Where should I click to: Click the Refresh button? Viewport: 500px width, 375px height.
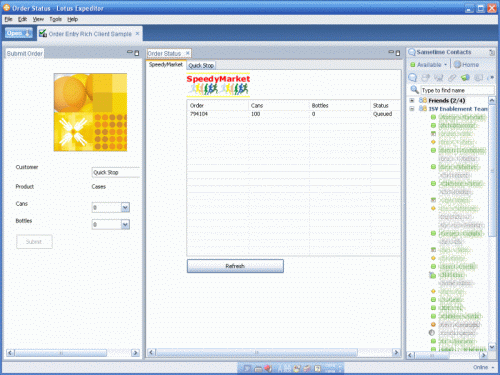235,266
